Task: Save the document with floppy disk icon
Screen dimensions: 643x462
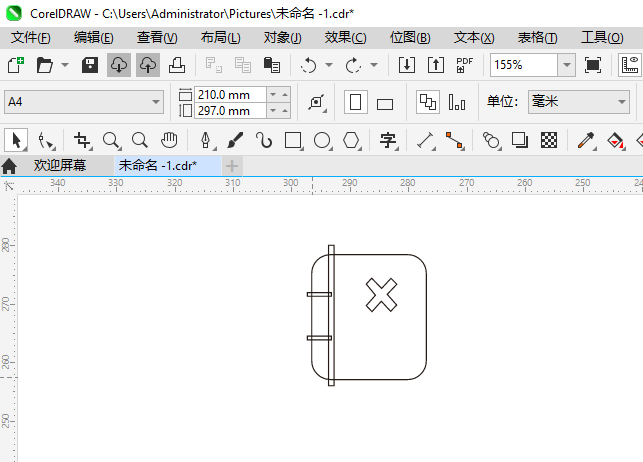Action: click(x=90, y=65)
